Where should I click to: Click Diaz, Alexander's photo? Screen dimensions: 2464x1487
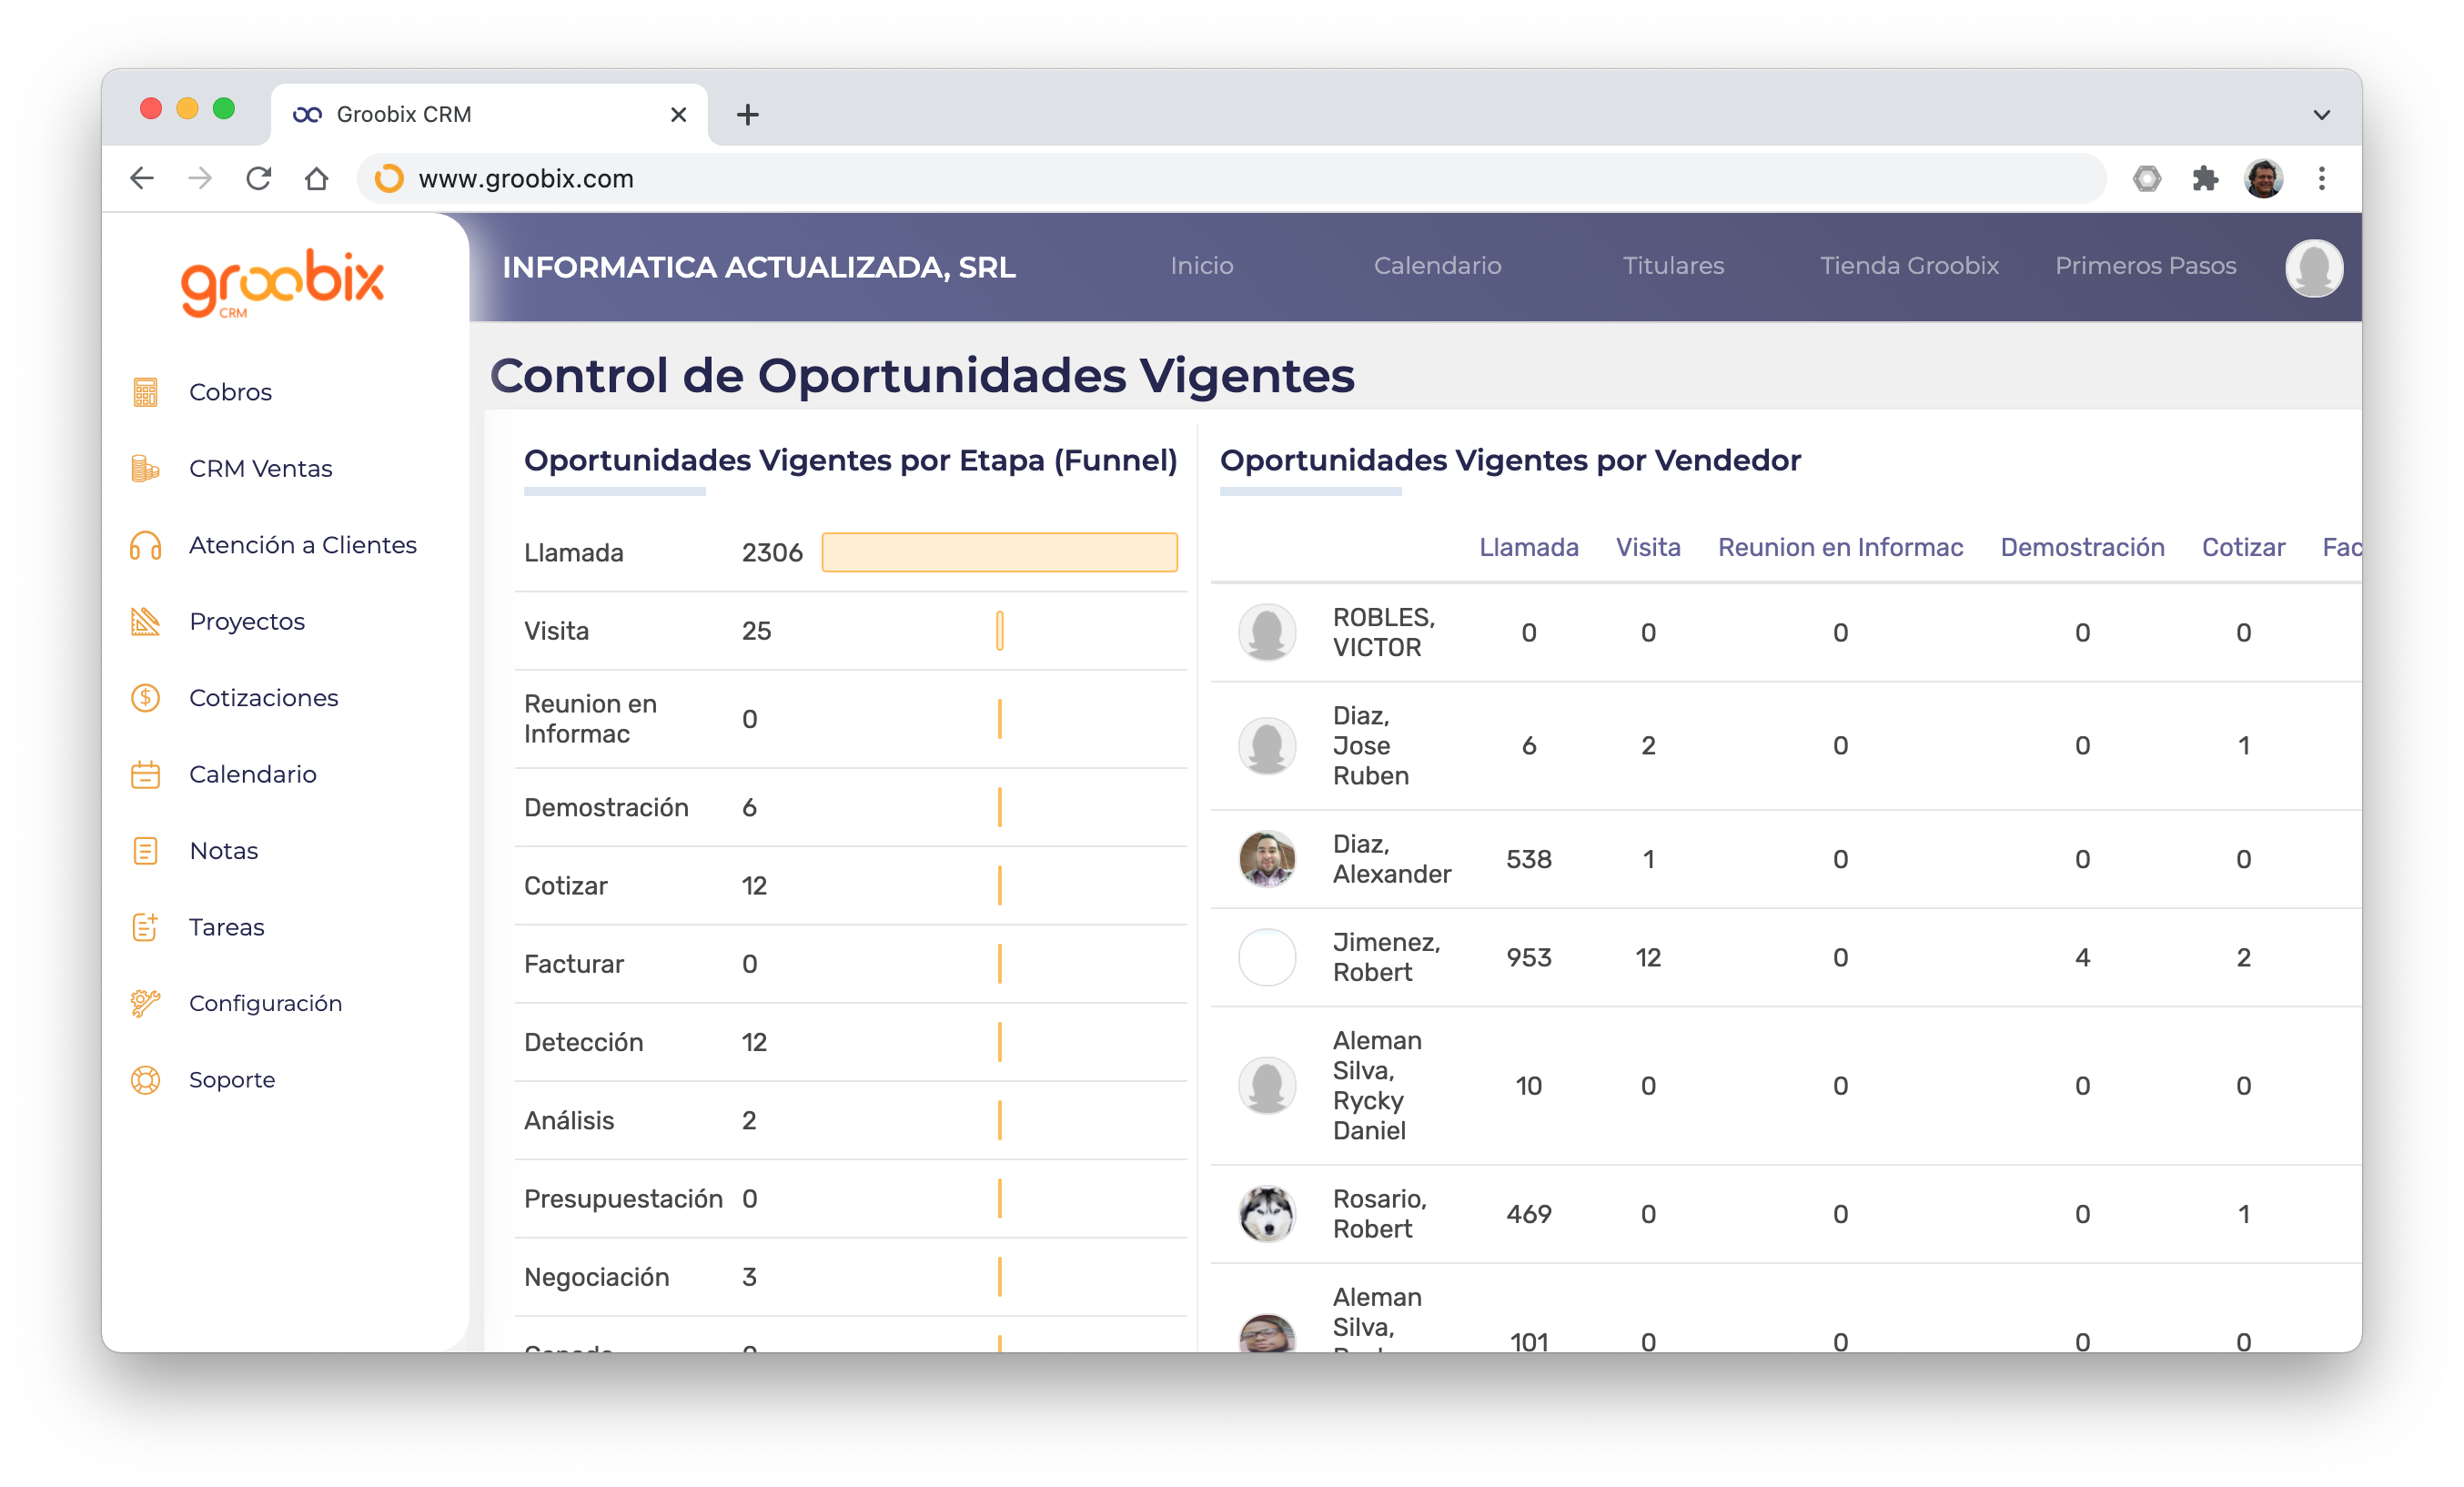coord(1267,859)
